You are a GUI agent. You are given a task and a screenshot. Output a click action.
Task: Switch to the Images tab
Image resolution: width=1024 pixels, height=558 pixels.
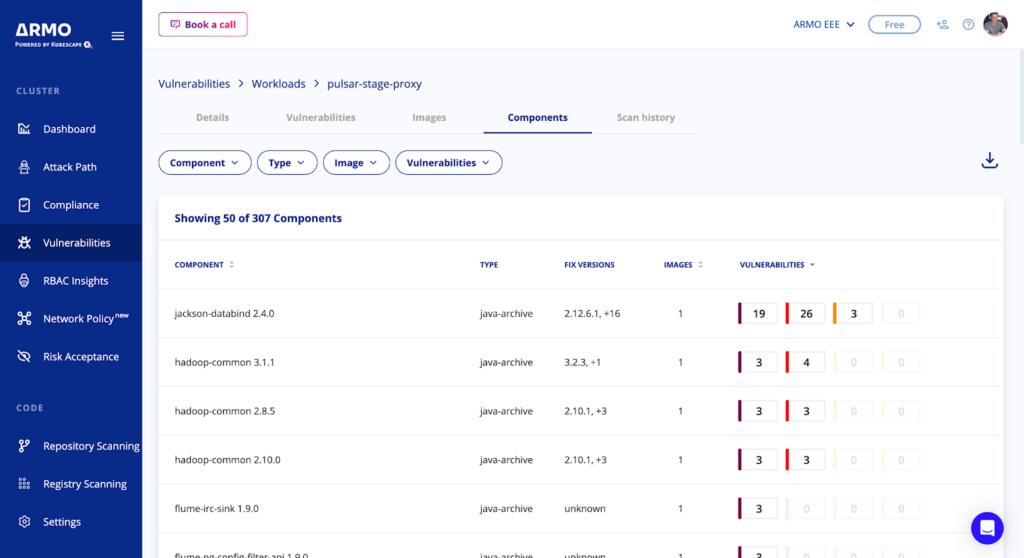click(429, 118)
